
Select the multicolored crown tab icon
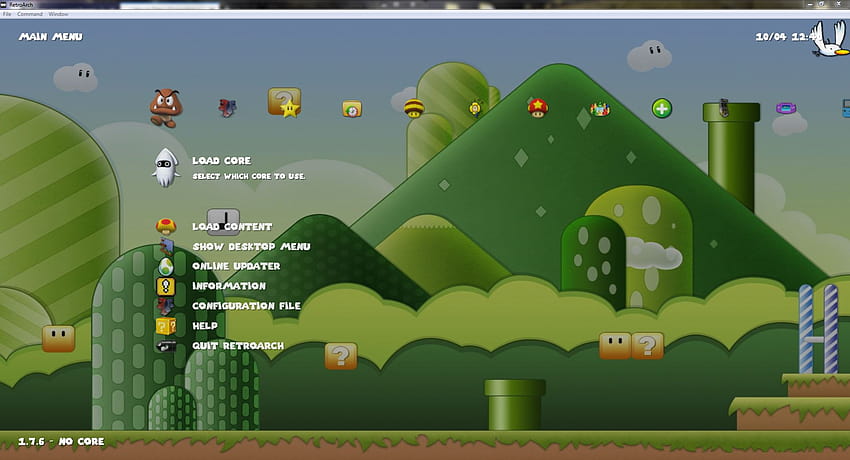(x=600, y=109)
